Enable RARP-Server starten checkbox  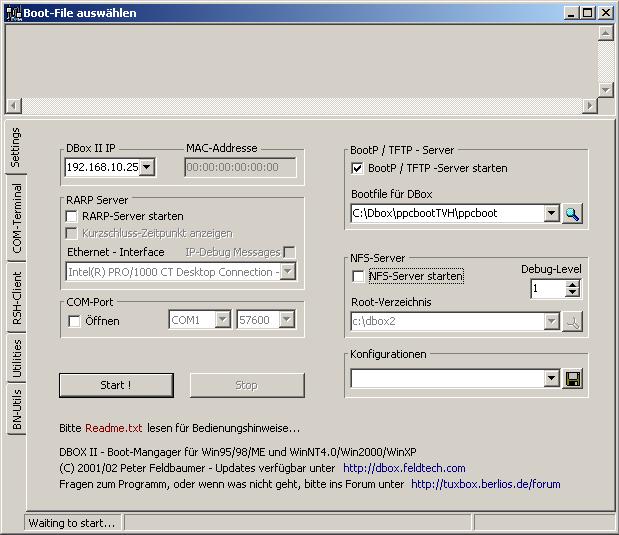click(x=71, y=216)
